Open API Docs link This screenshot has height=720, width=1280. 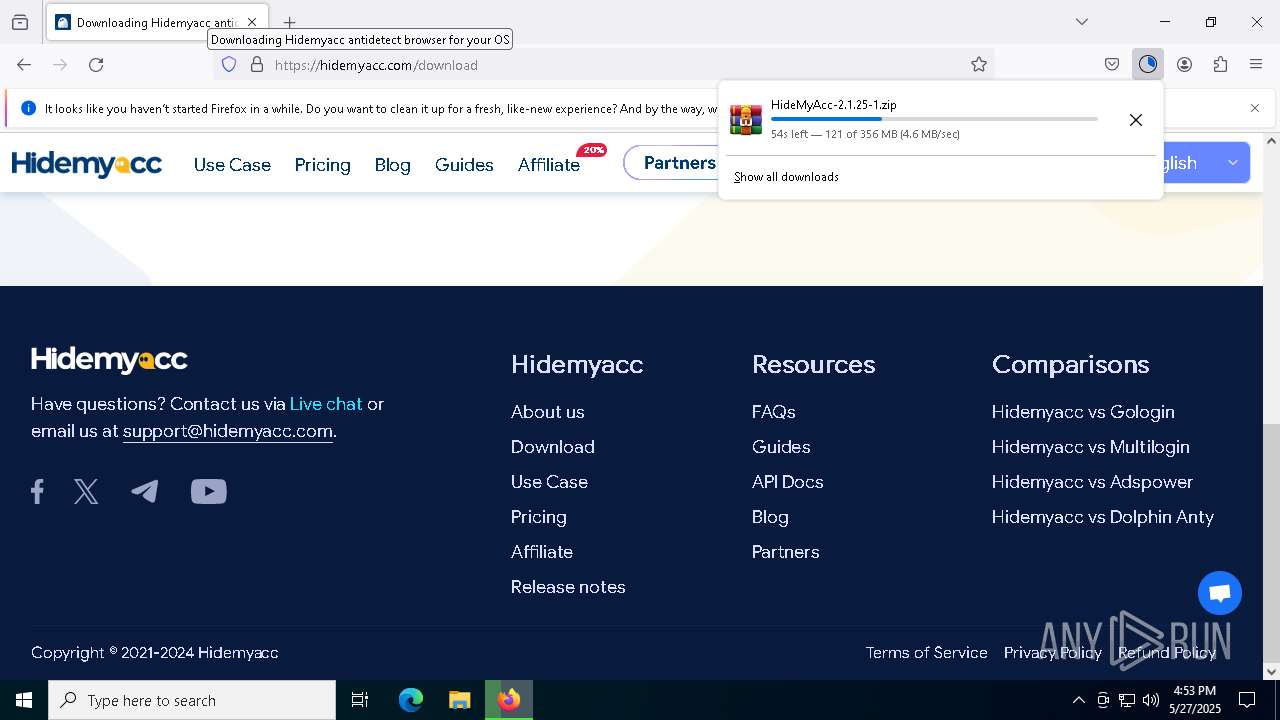788,482
